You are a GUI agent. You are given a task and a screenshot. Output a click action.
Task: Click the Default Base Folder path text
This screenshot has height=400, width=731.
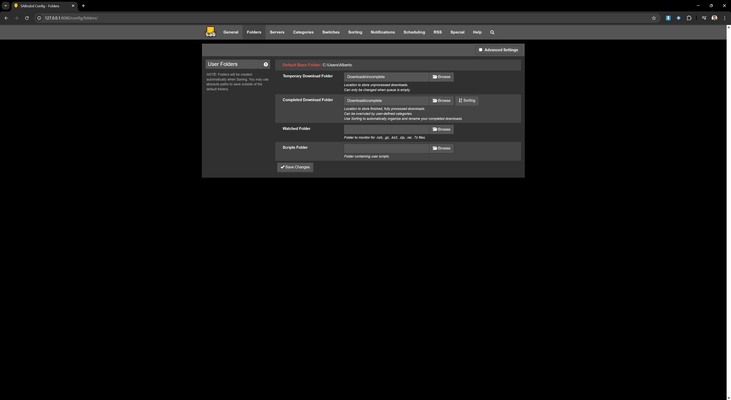tap(338, 65)
